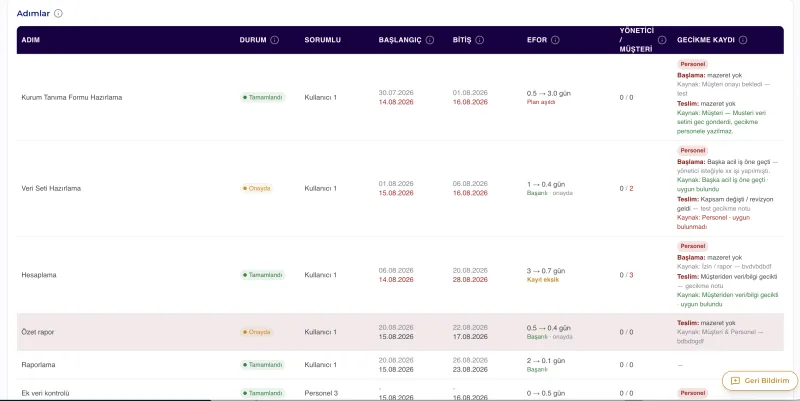
Task: Click effort value 0 → 0.5 gün
Action: pyautogui.click(x=545, y=393)
